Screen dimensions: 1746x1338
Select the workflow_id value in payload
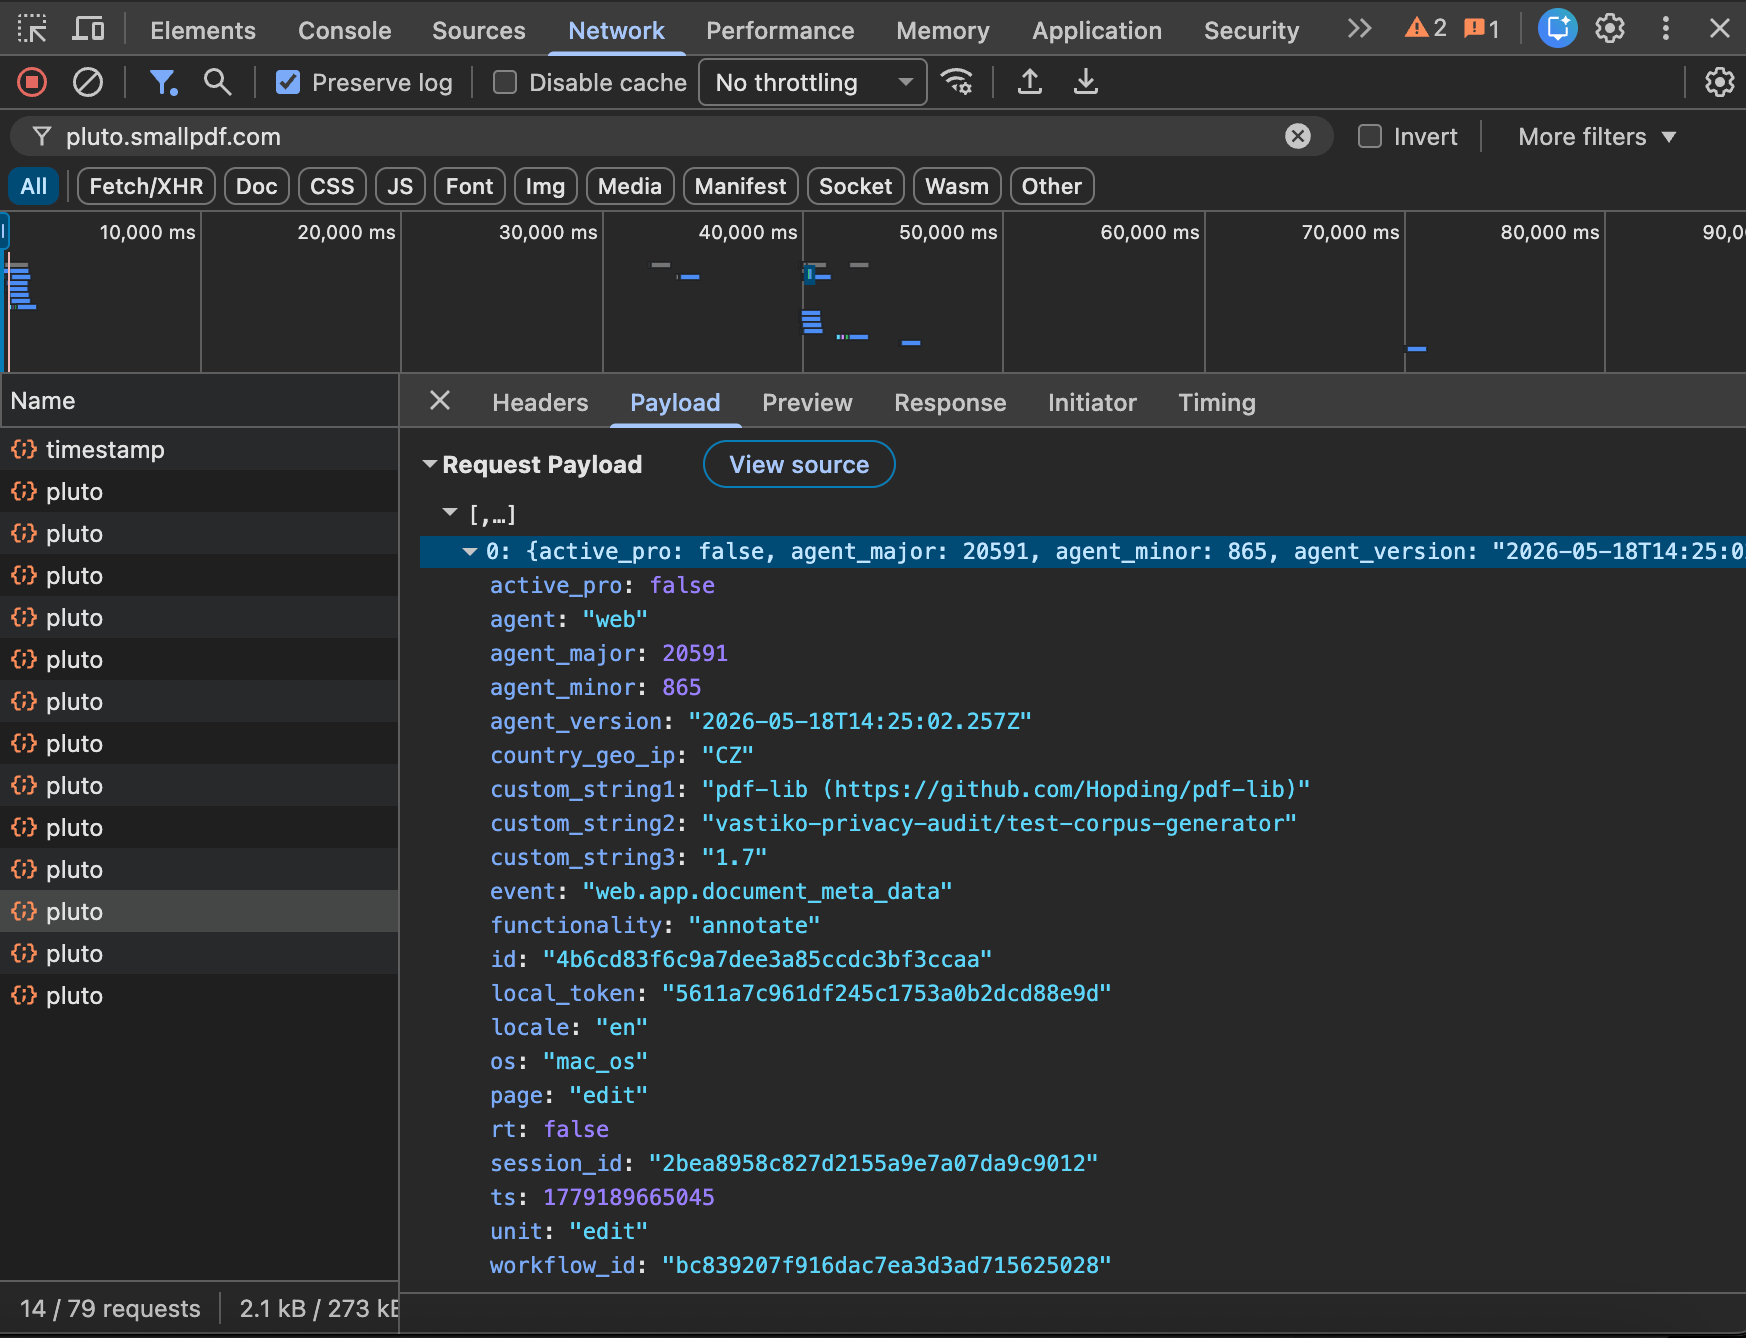(887, 1265)
